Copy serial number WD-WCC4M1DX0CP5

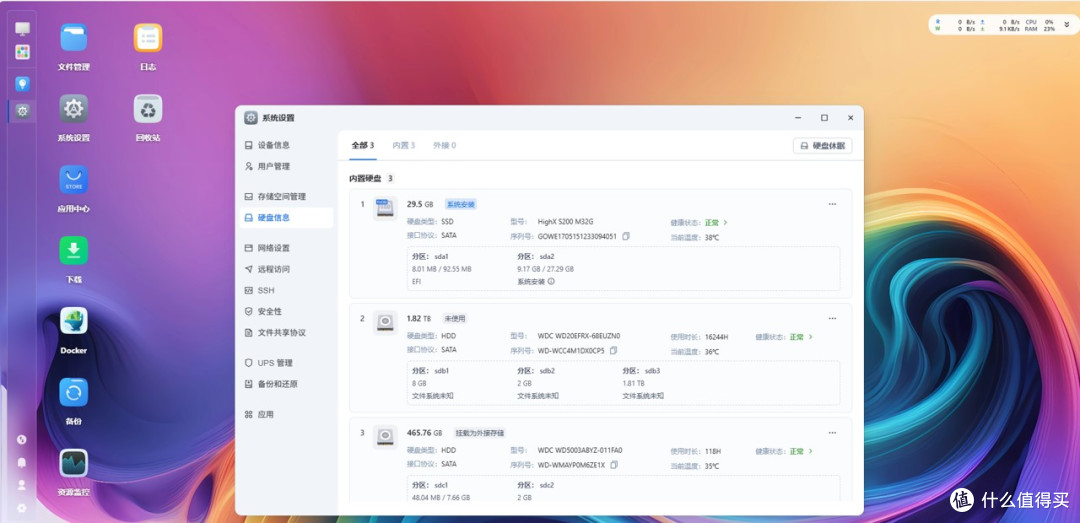tap(614, 350)
